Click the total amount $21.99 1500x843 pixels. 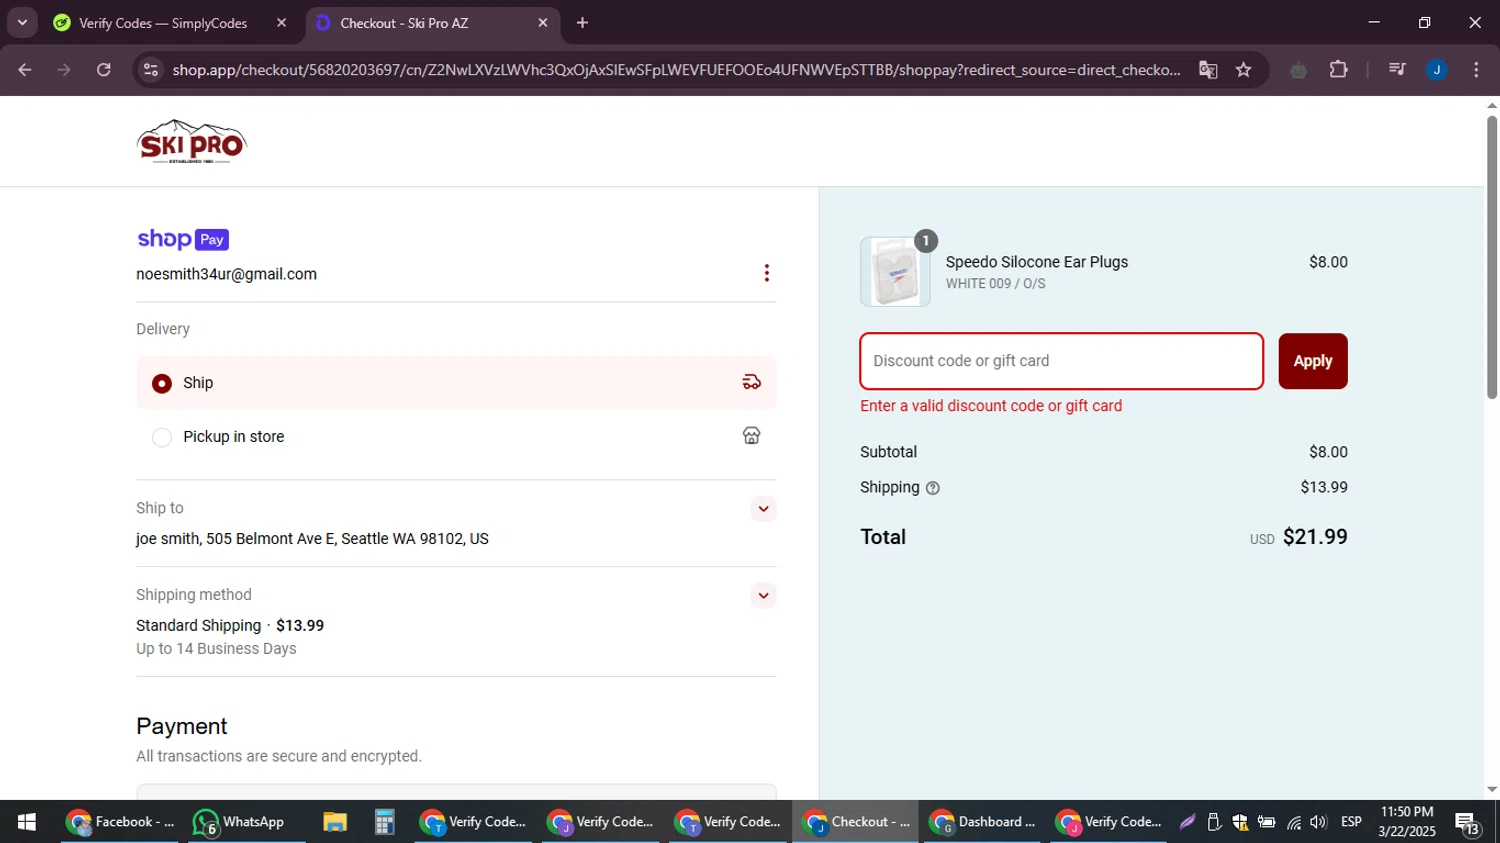[x=1315, y=537]
